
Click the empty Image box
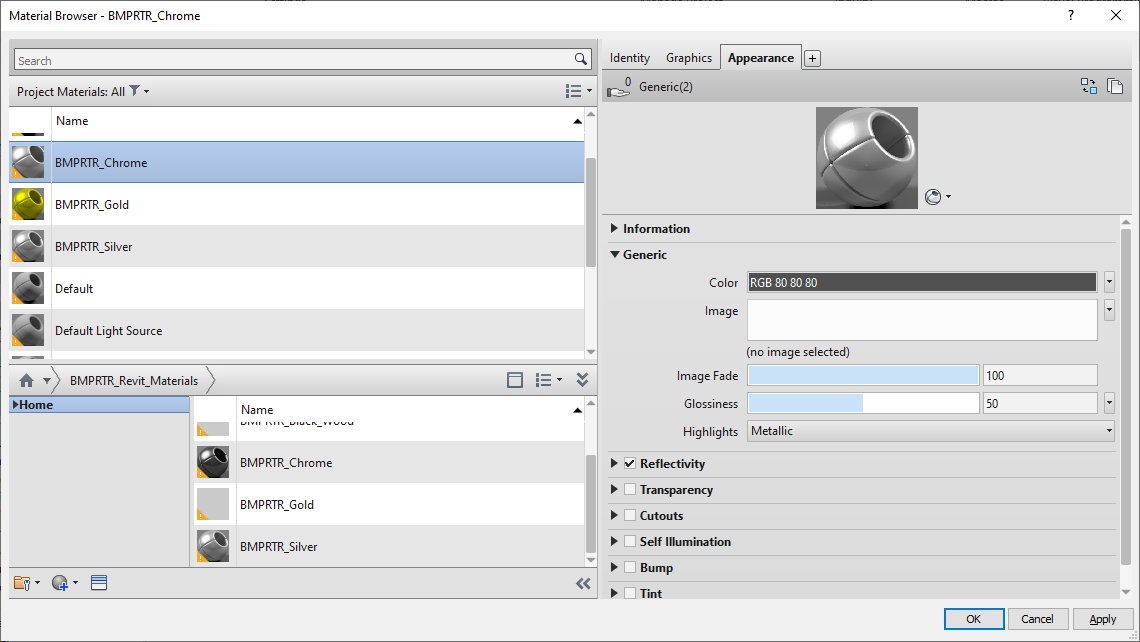coord(922,320)
